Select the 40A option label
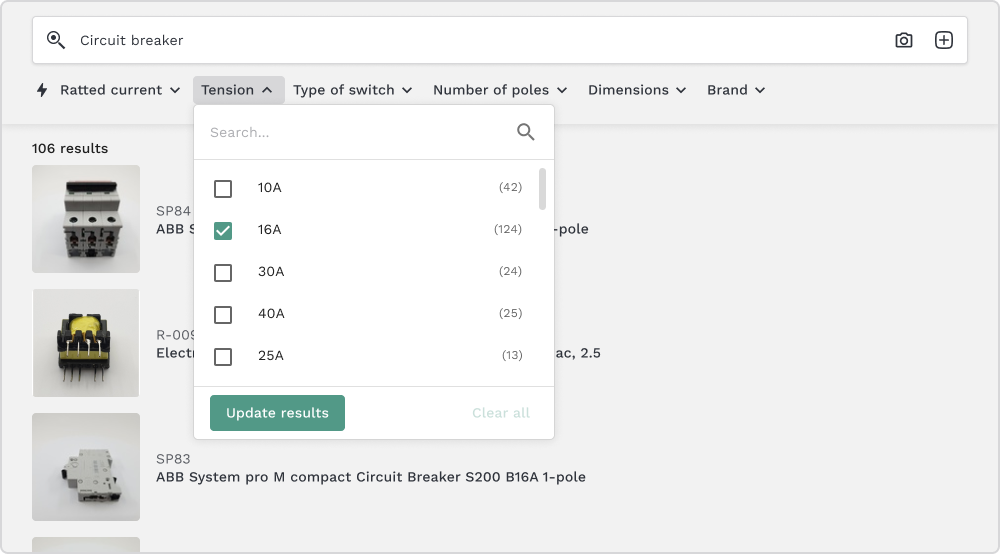1000x554 pixels. 271,314
